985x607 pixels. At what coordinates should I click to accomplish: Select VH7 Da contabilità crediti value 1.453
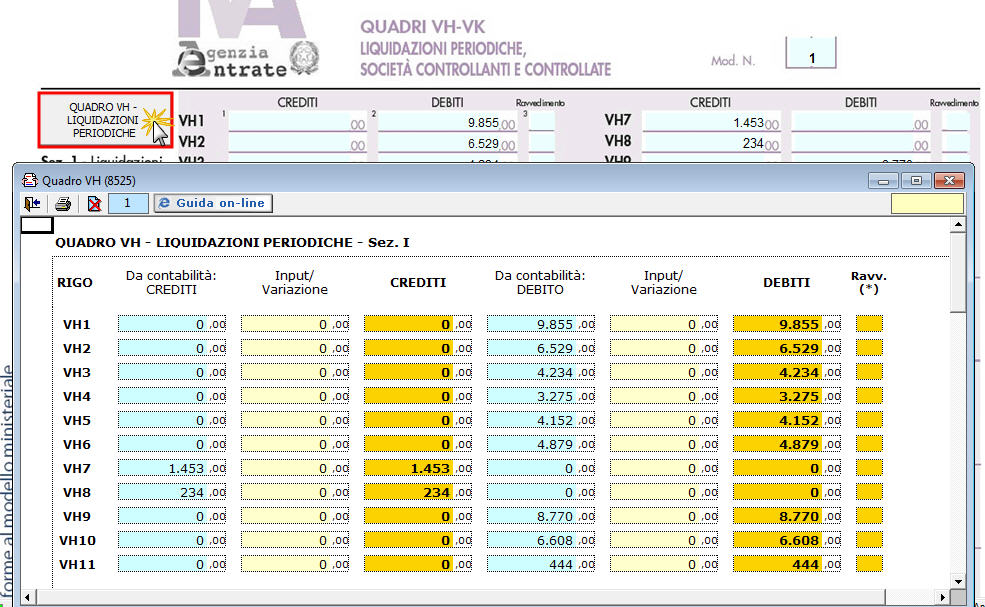click(171, 468)
